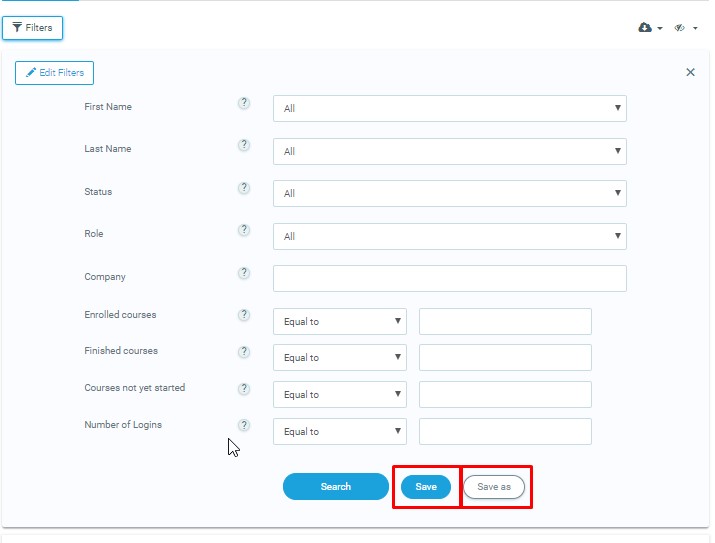This screenshot has height=543, width=715.
Task: Click the help icon next to First Name
Action: tap(244, 103)
